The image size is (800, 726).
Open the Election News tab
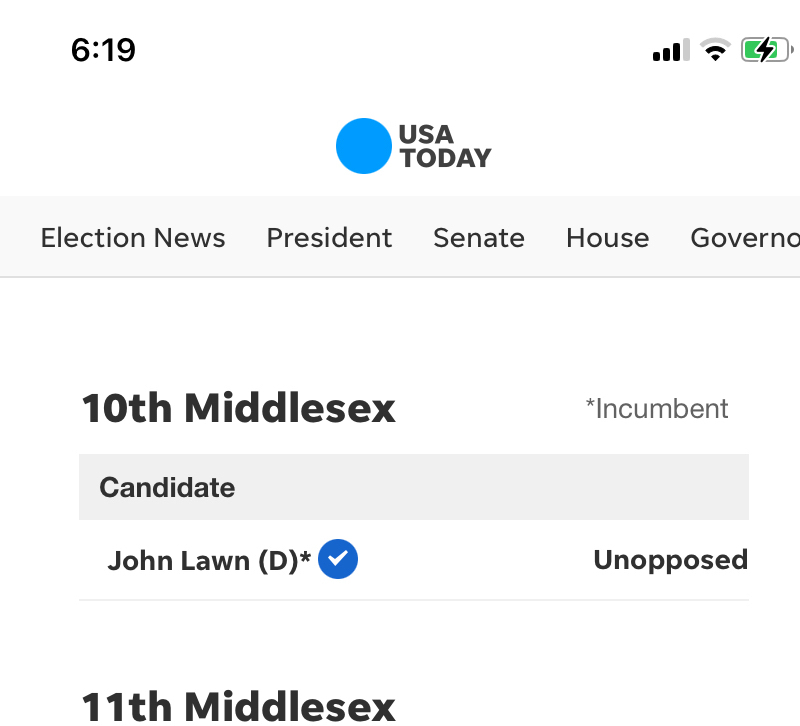[x=133, y=238]
